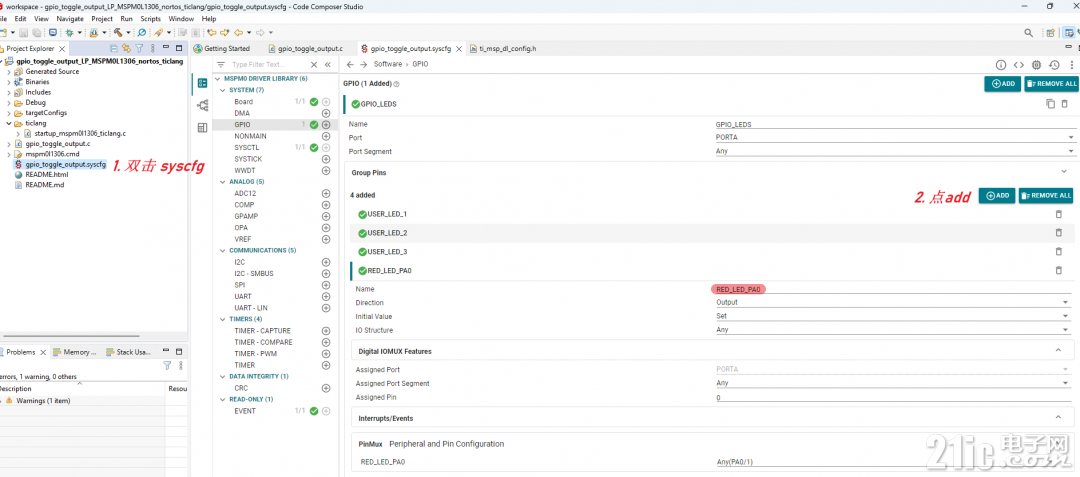Delete the USER_LED_1 pin using trash icon
The image size is (1080, 477).
(x=1059, y=214)
